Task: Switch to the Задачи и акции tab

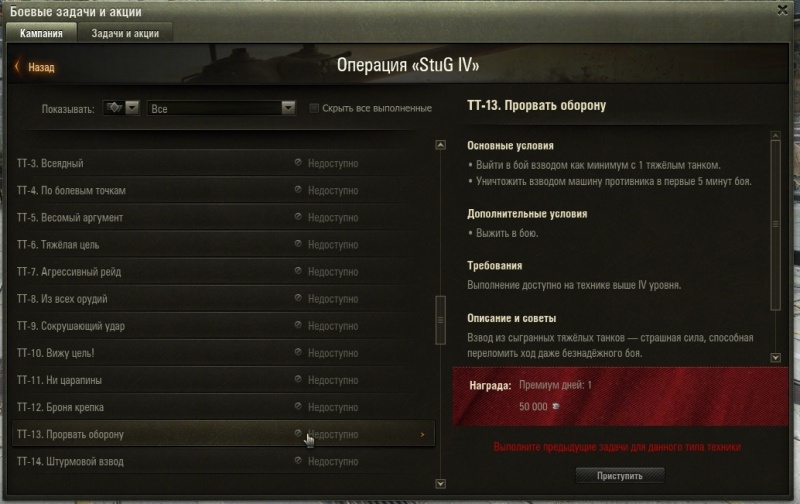Action: click(x=125, y=33)
